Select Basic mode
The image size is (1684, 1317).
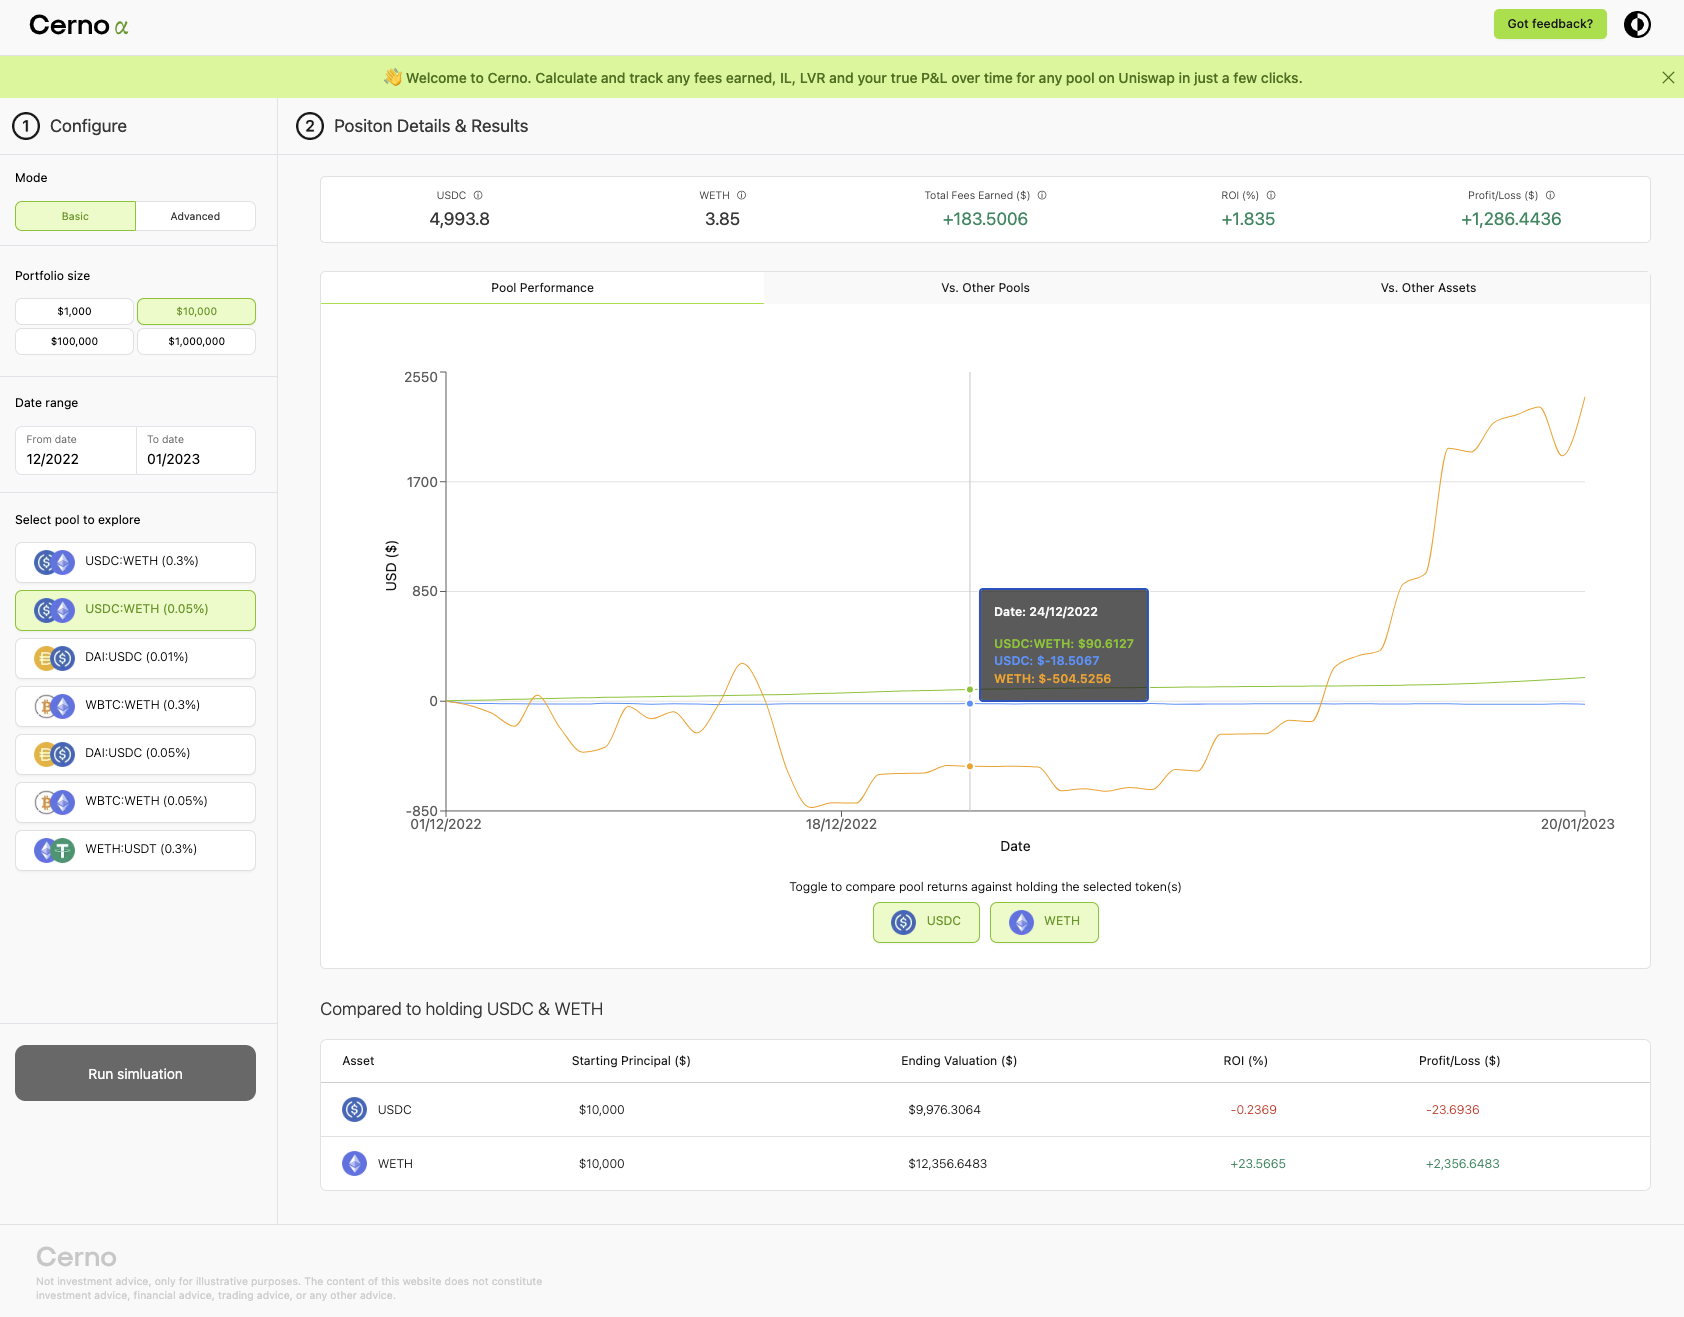[75, 216]
